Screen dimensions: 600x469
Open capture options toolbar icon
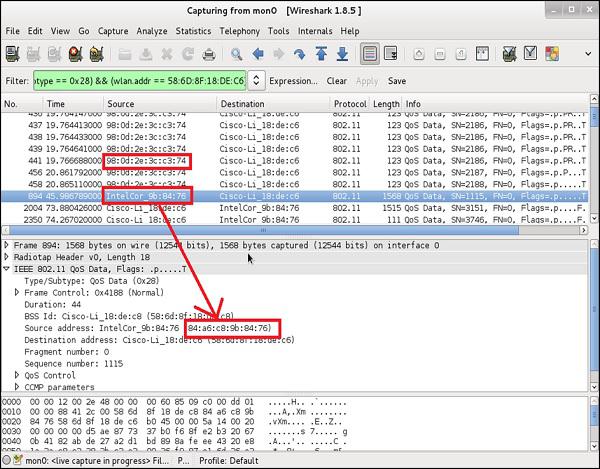pyautogui.click(x=33, y=54)
